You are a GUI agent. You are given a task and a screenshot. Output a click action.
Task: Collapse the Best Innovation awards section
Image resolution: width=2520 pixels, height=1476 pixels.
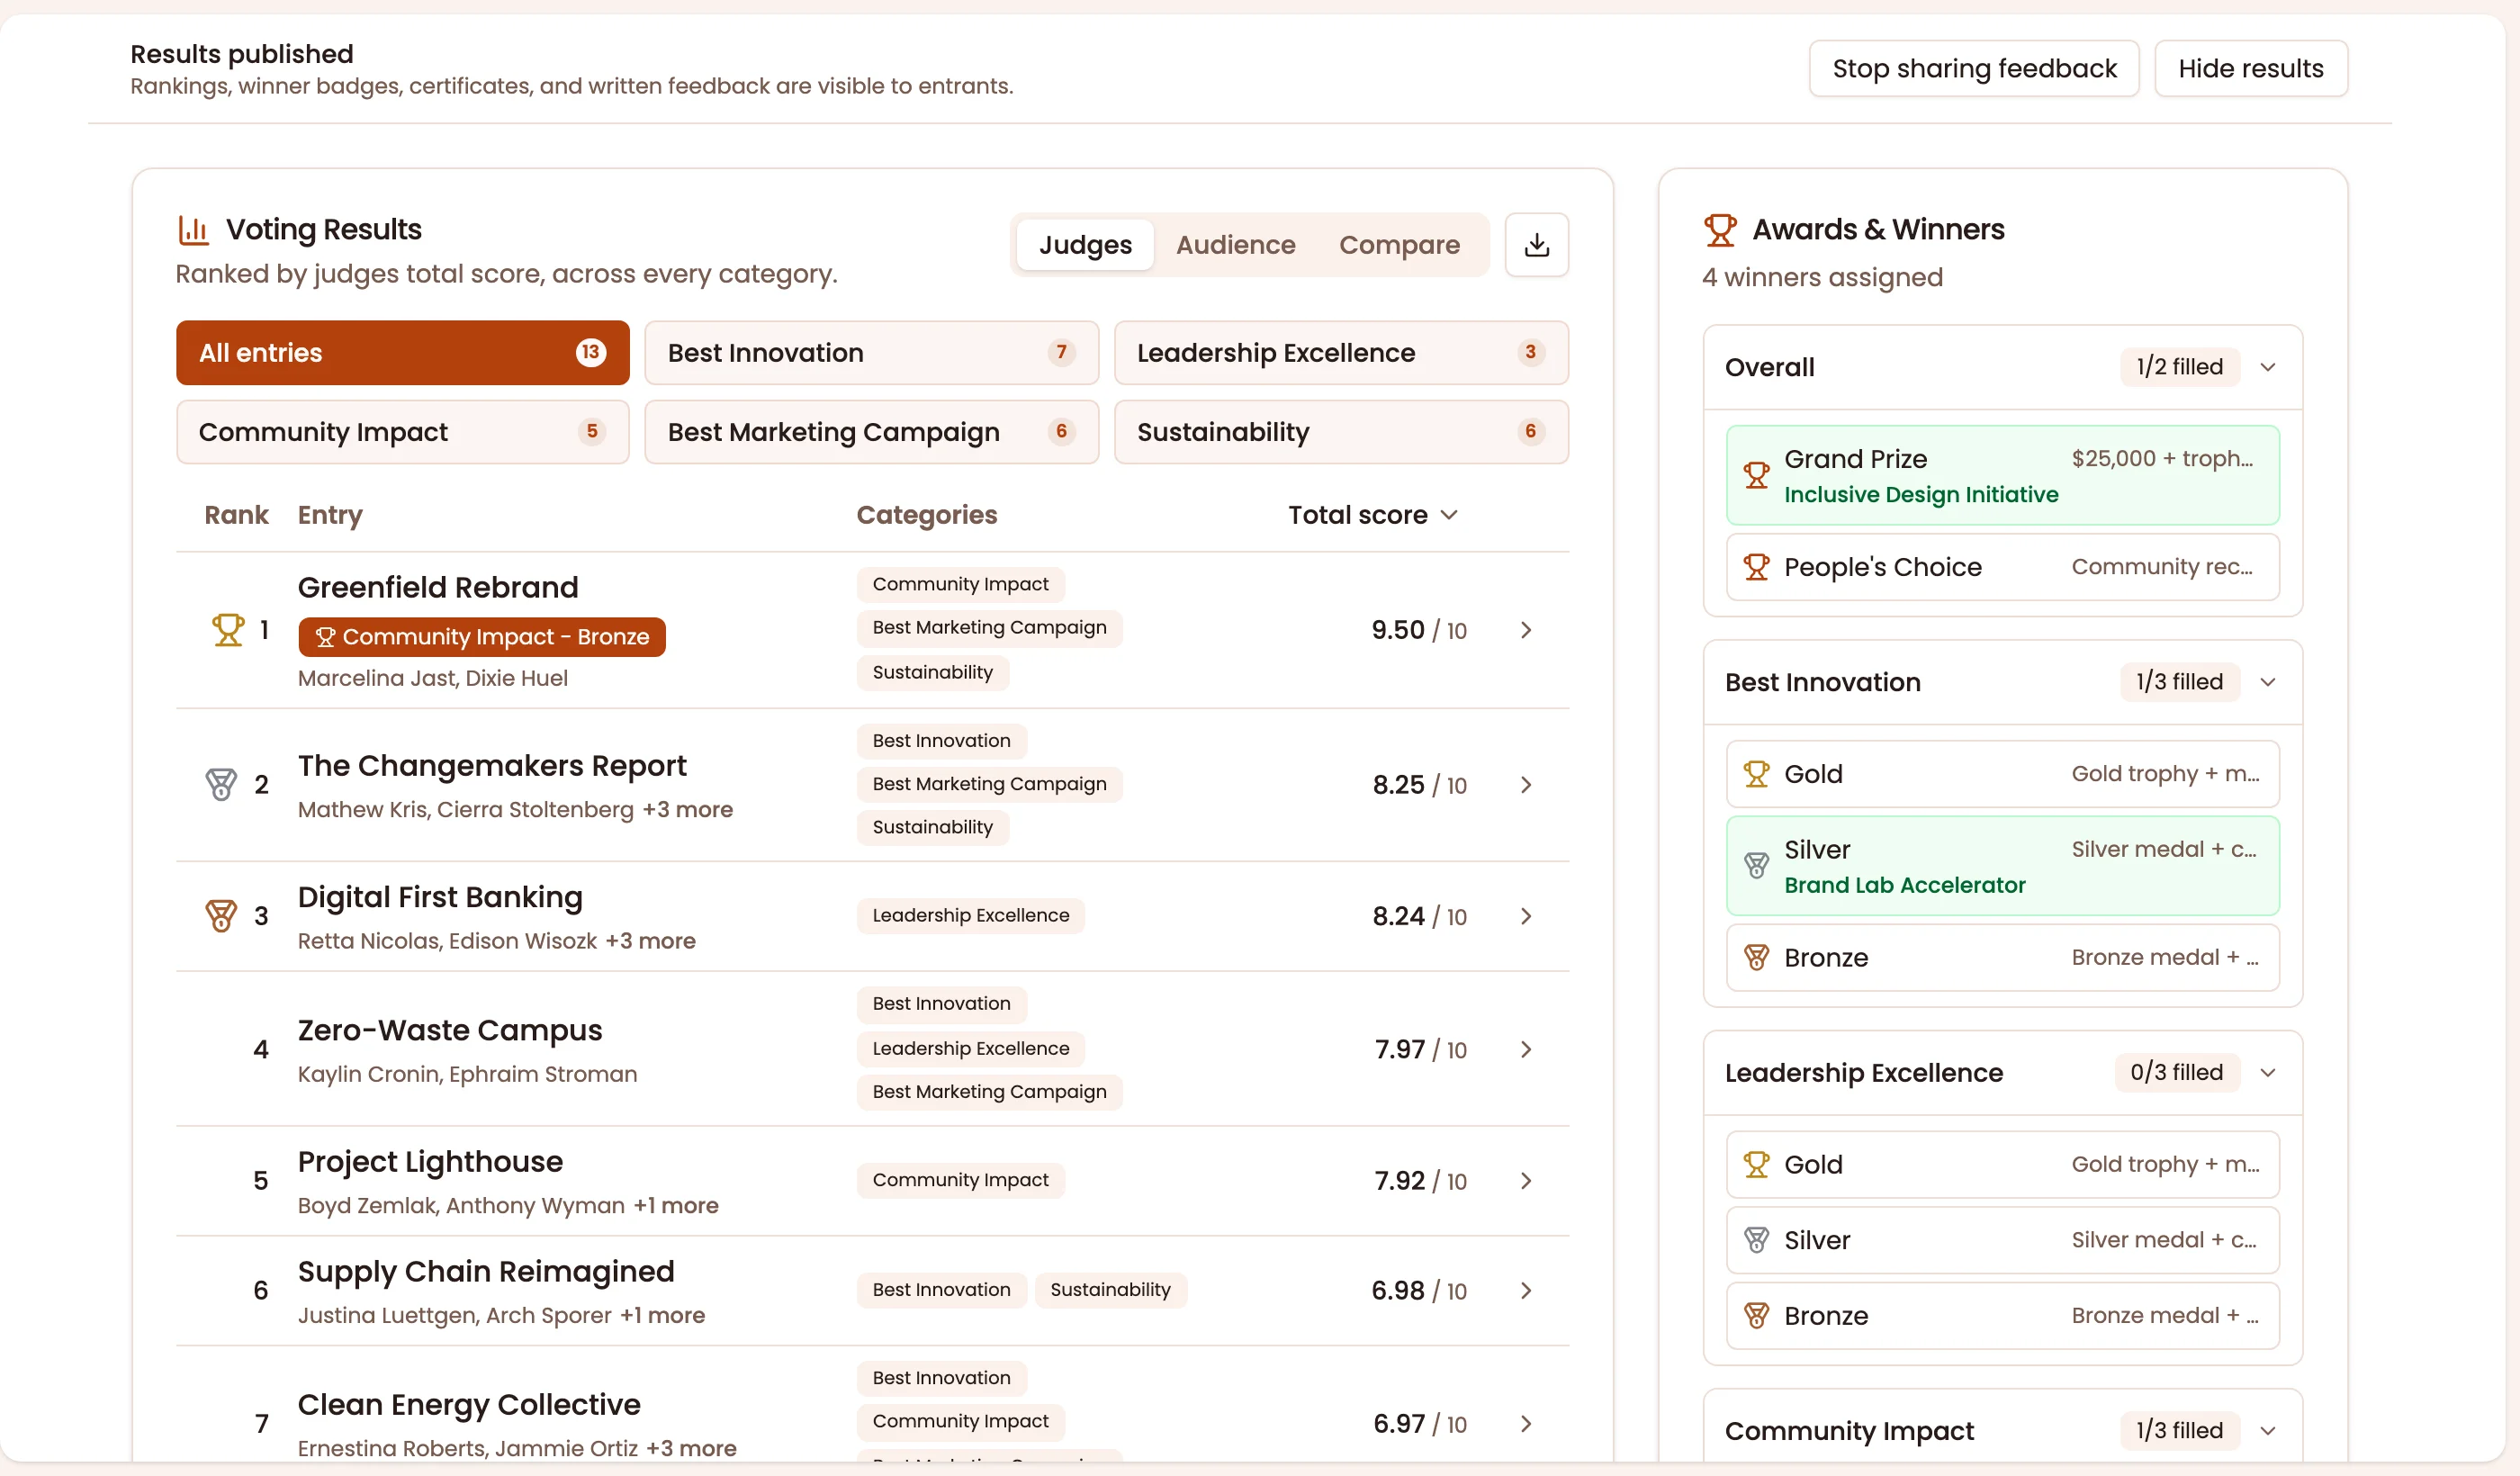[x=2268, y=682]
